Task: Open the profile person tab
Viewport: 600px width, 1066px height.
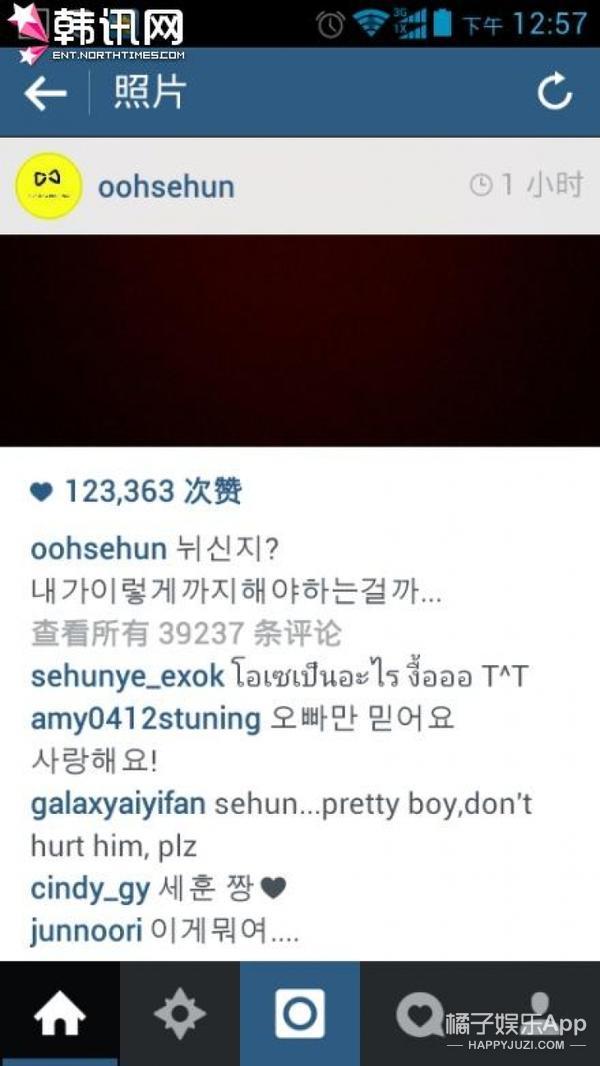Action: click(x=540, y=1013)
